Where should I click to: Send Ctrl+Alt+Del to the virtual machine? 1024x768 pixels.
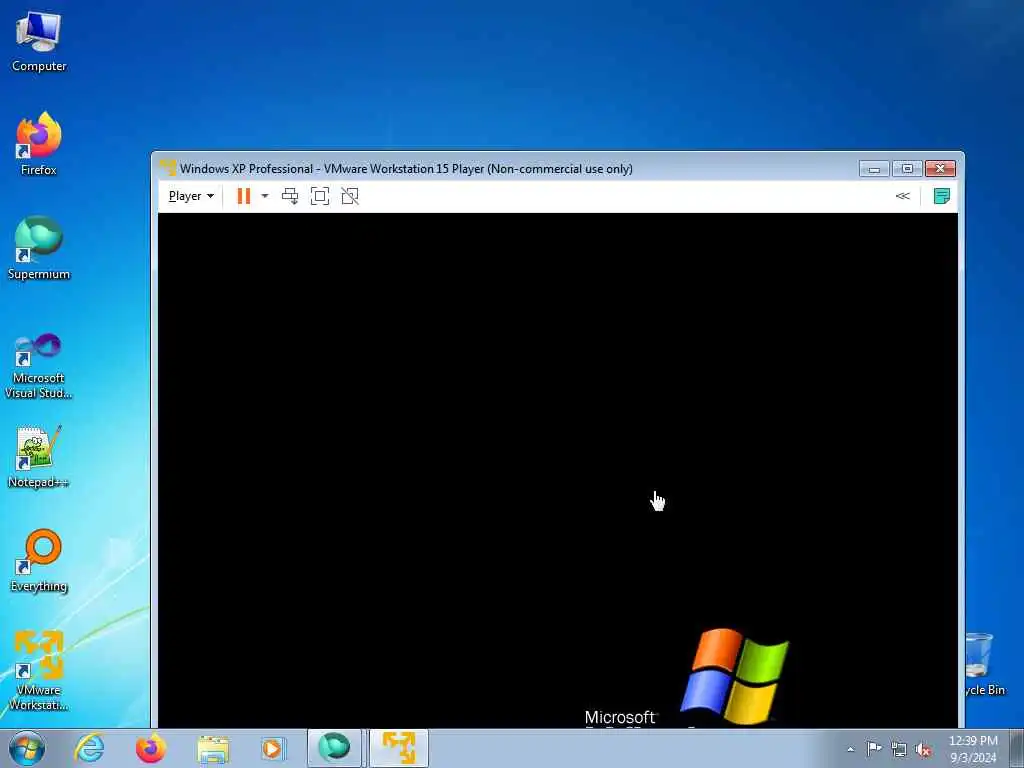click(289, 196)
